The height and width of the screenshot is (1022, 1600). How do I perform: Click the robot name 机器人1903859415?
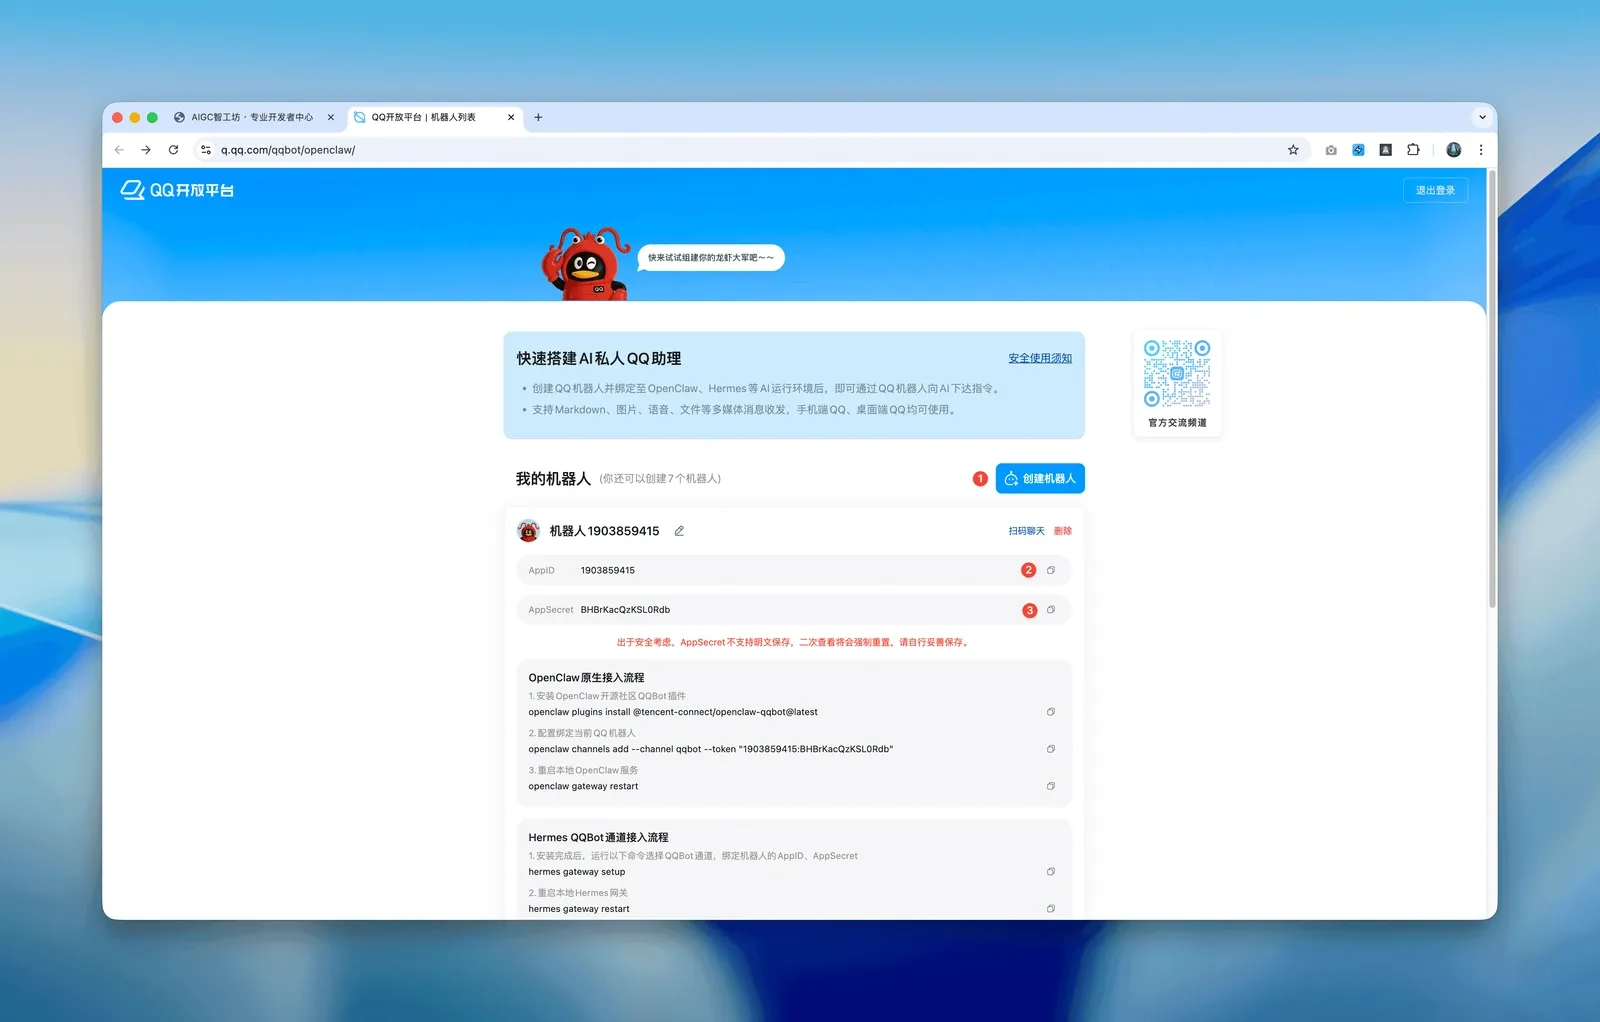click(604, 531)
